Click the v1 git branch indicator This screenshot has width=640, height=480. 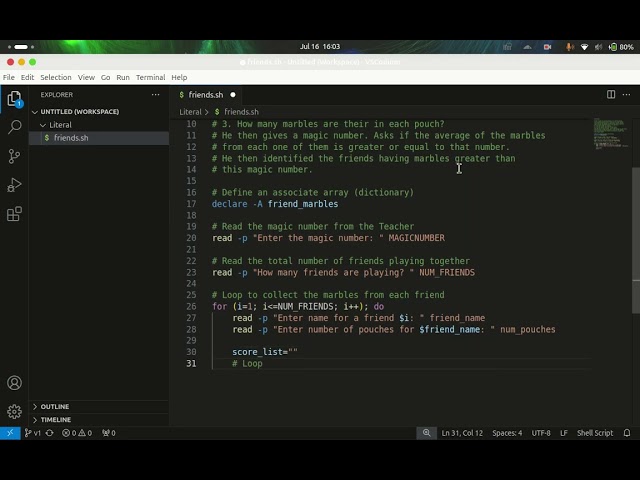[33, 433]
